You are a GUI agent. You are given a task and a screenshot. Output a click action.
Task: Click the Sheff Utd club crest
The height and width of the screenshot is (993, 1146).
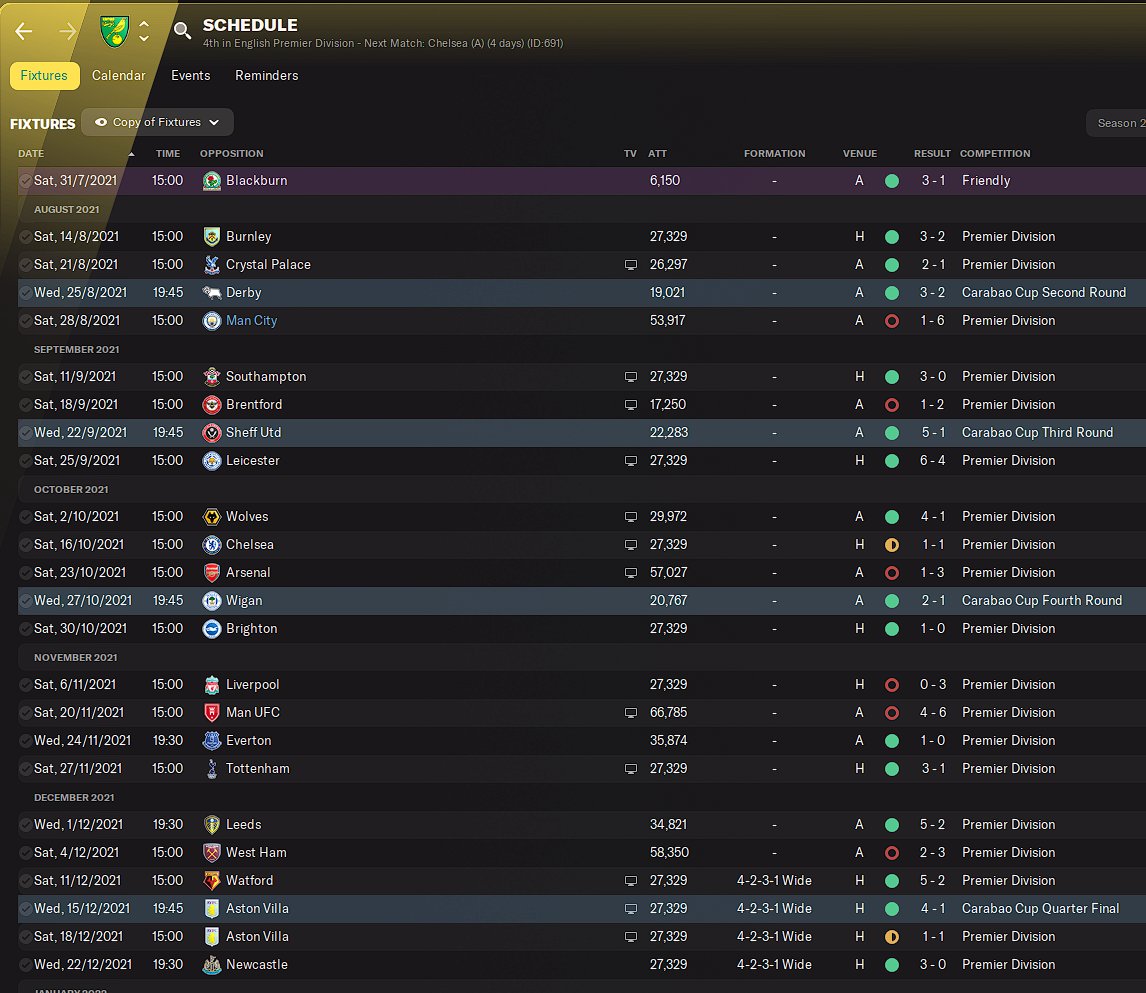[212, 433]
